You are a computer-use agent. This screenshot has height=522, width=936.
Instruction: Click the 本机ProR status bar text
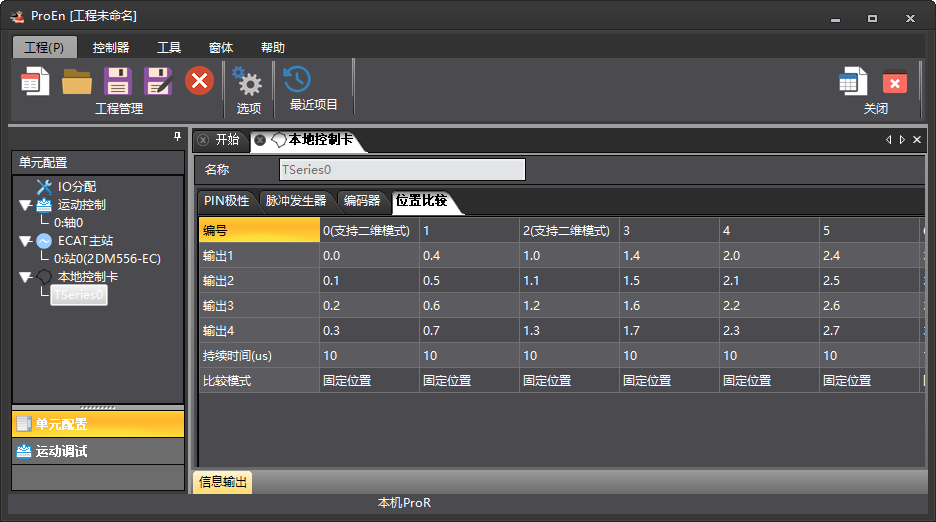pos(404,503)
